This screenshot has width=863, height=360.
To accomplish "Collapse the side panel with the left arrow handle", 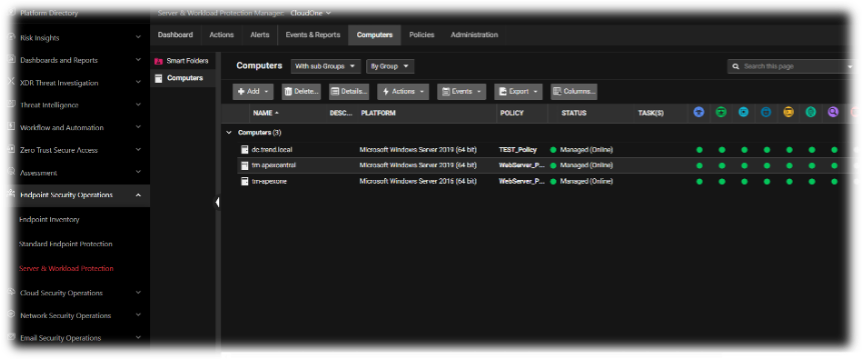I will (217, 202).
